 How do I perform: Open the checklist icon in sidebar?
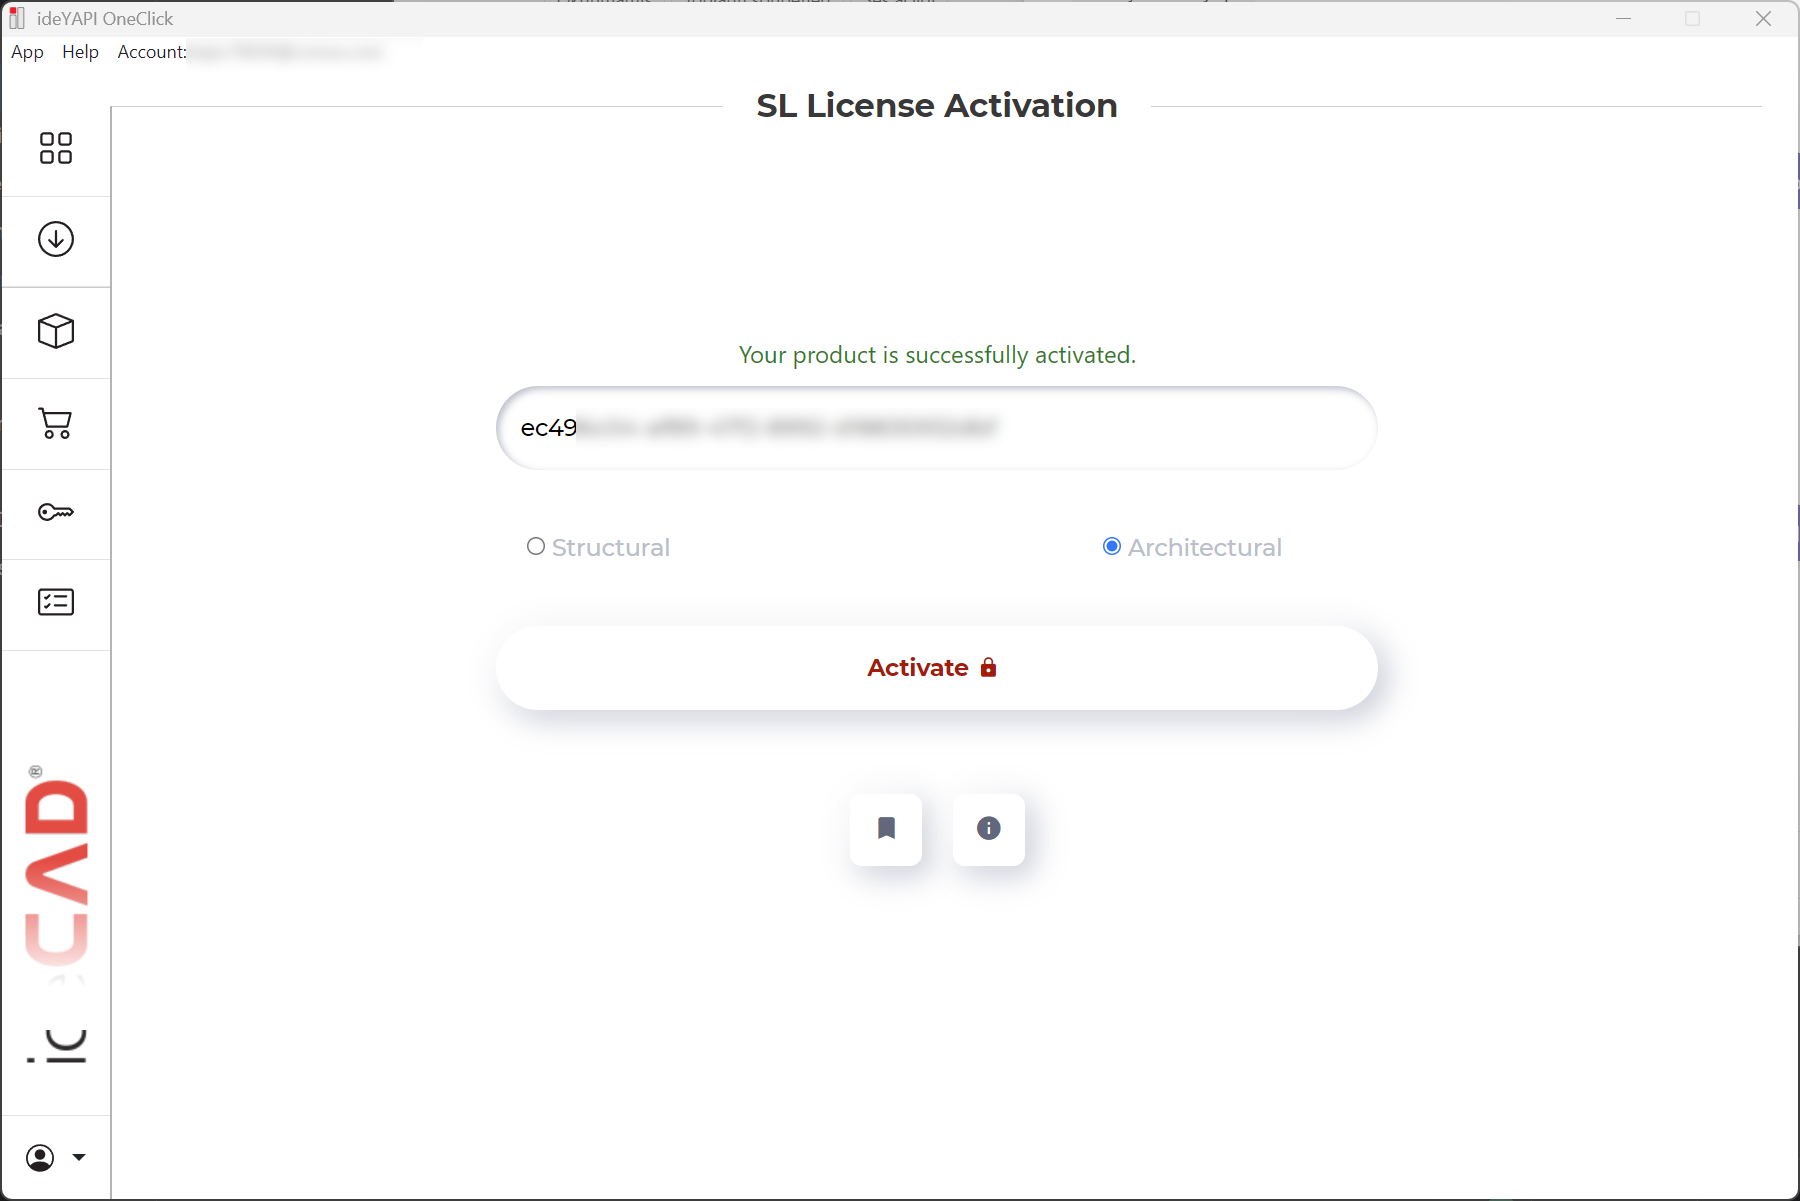click(56, 602)
